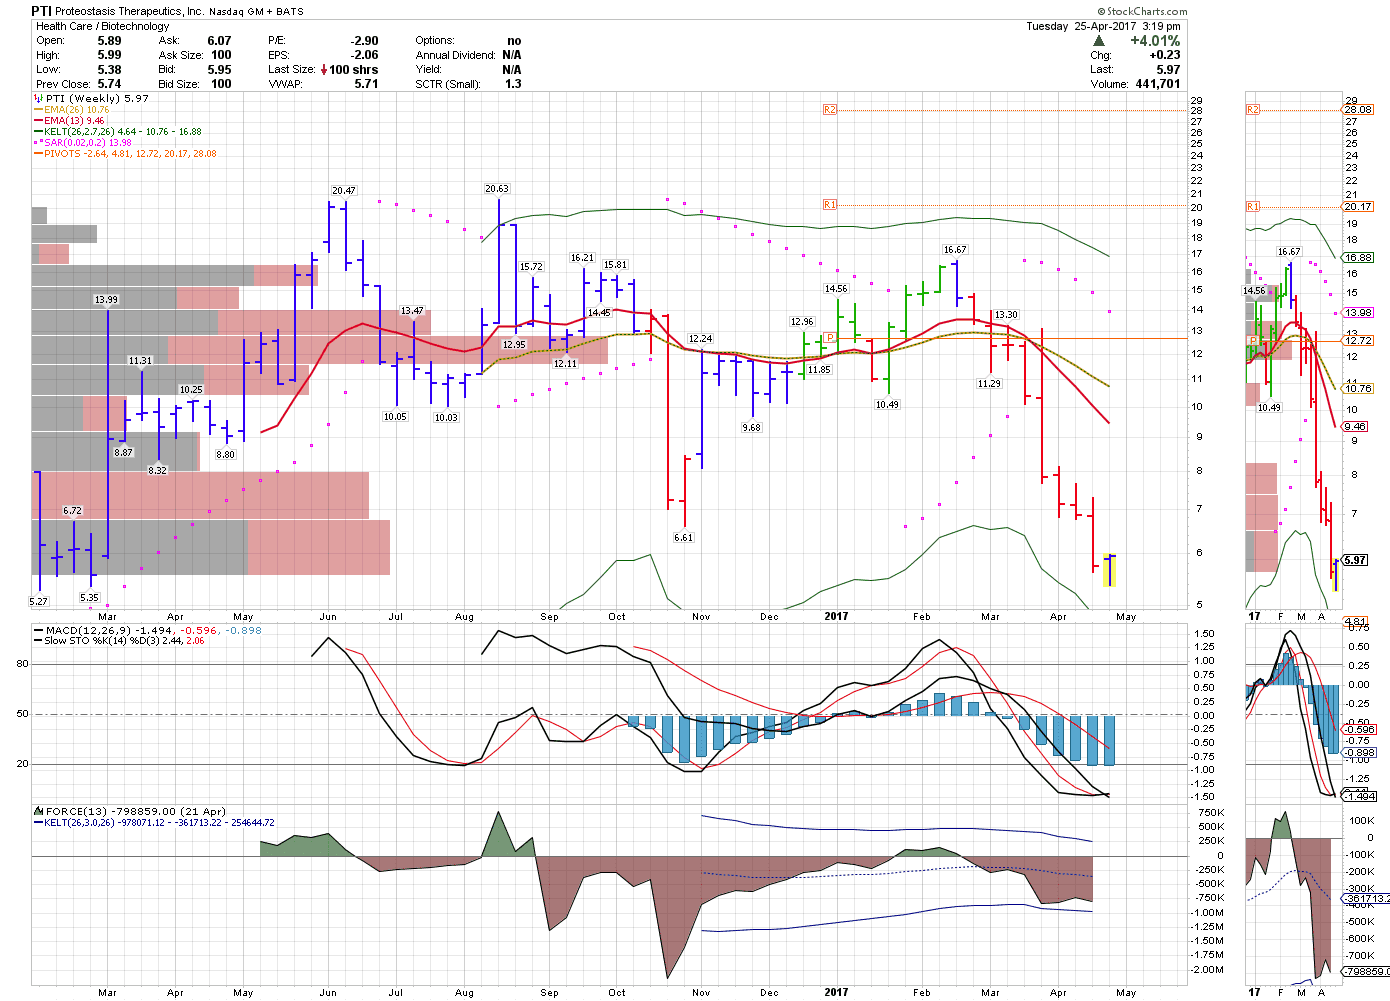Screen dimensions: 1390x1001
Task: Click the EMA(26) 10.76 legend entry
Action: click(x=71, y=110)
